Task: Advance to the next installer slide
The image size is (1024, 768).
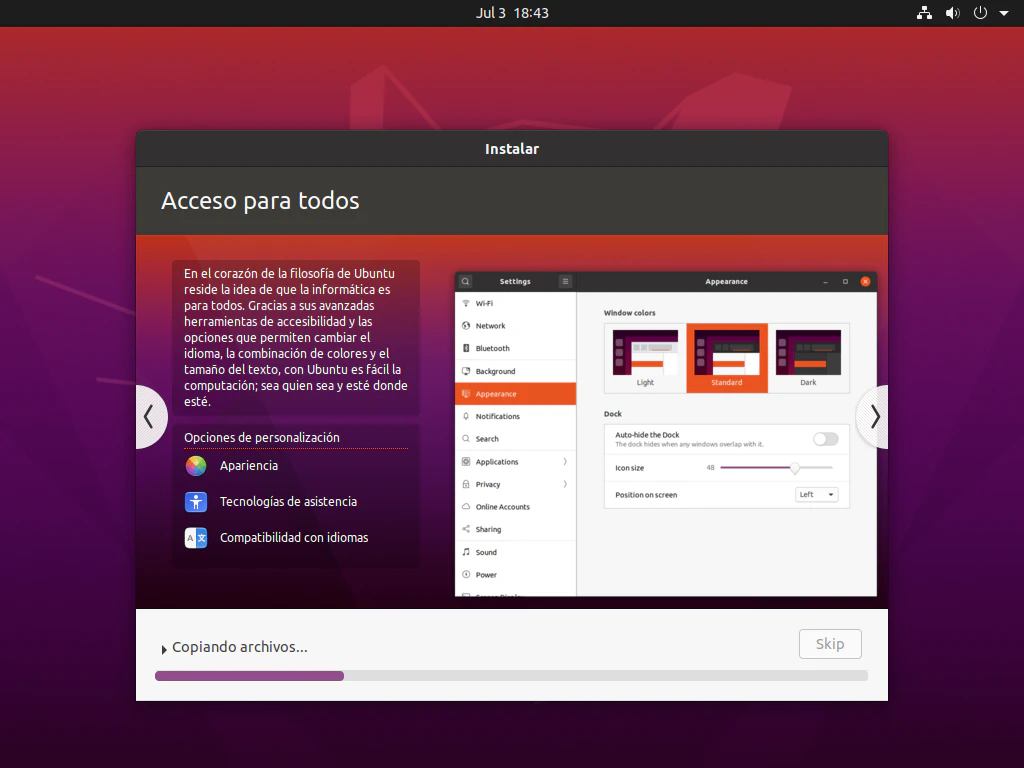Action: tap(874, 417)
